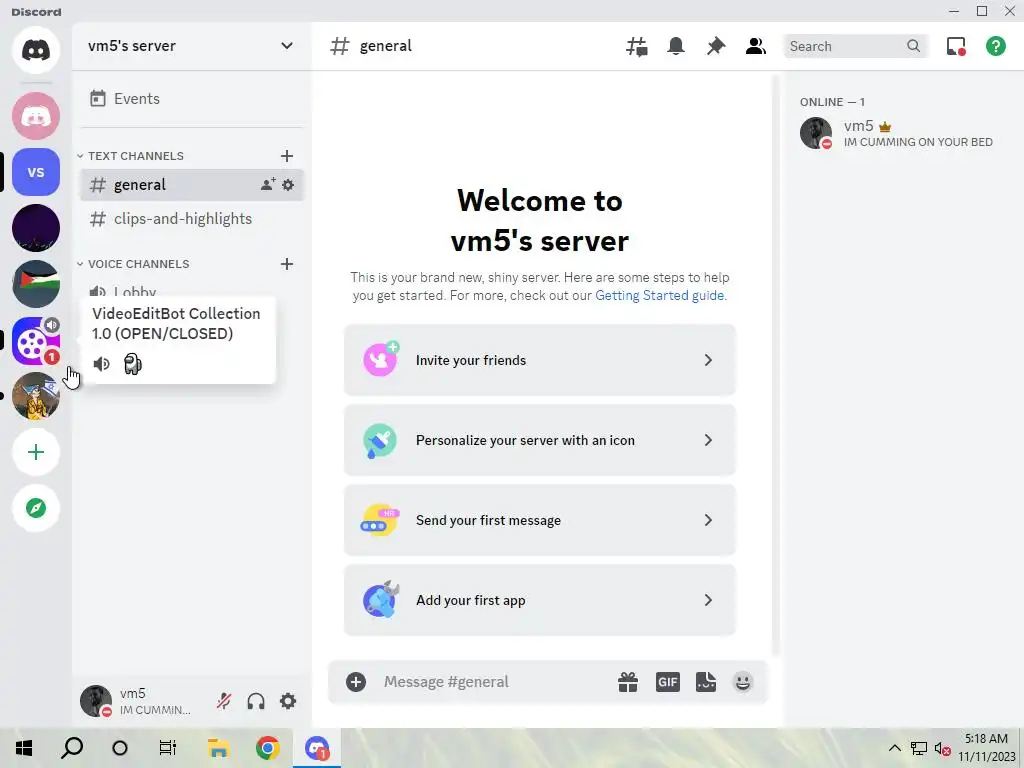The image size is (1024, 768).
Task: Create invite for general channel
Action: (268, 185)
